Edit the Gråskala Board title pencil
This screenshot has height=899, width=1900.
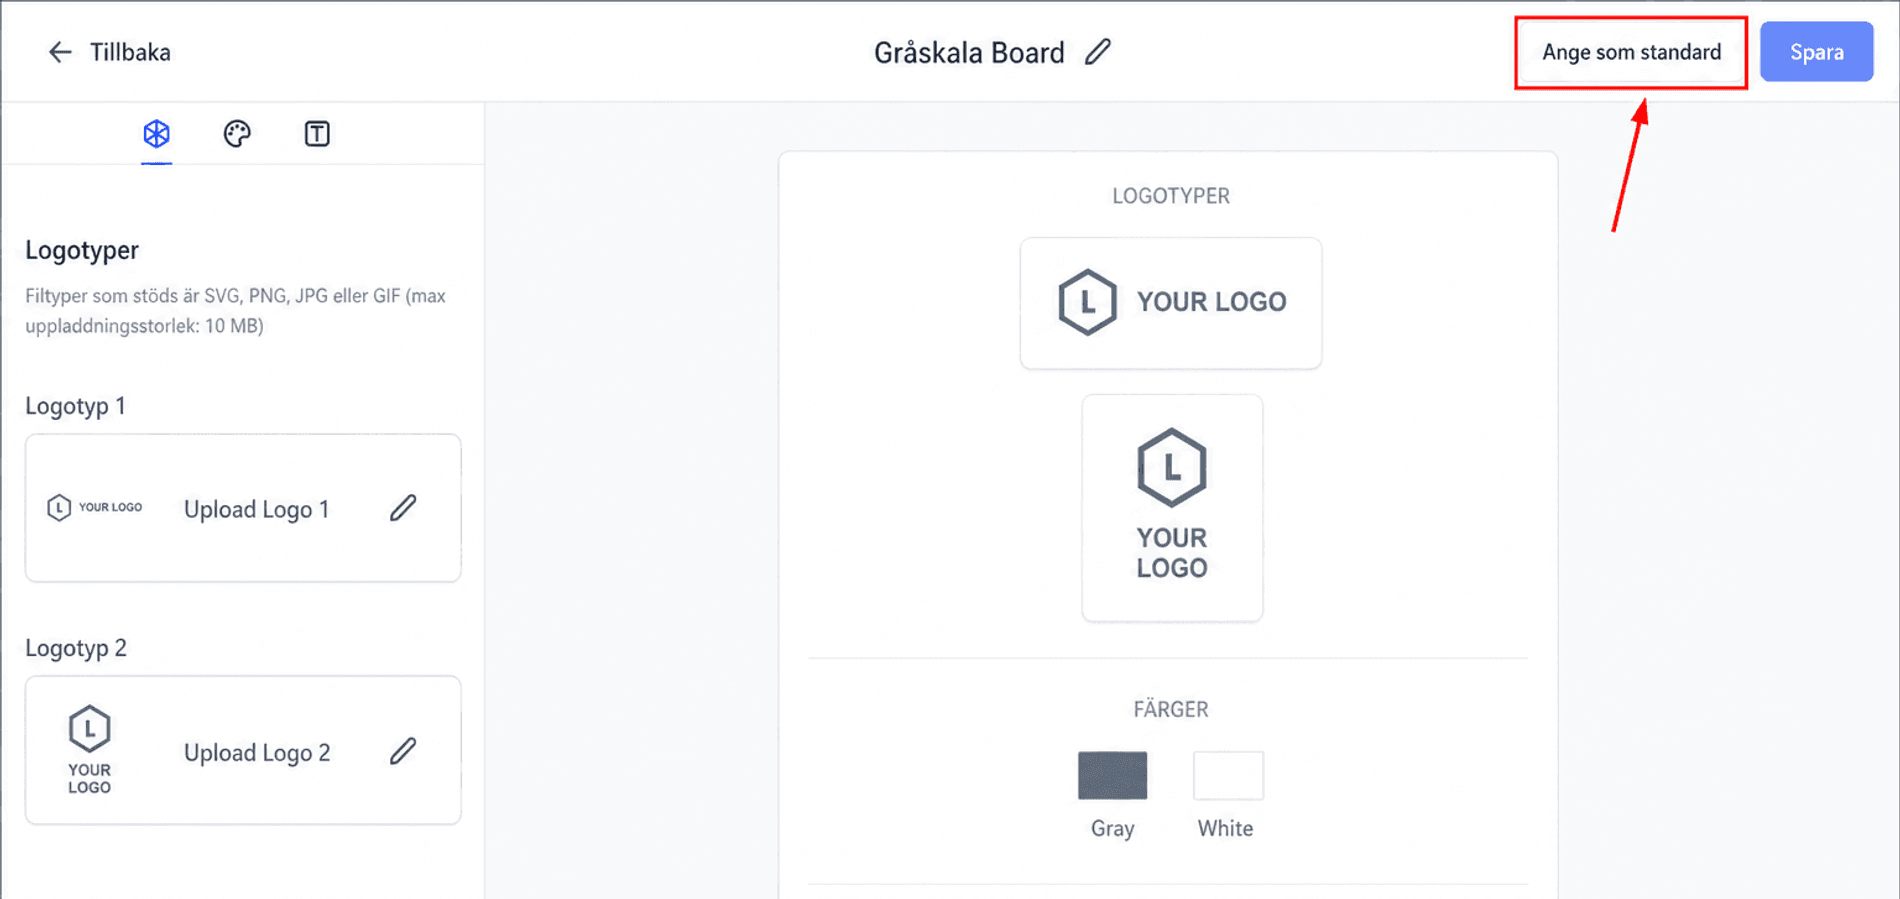1098,52
